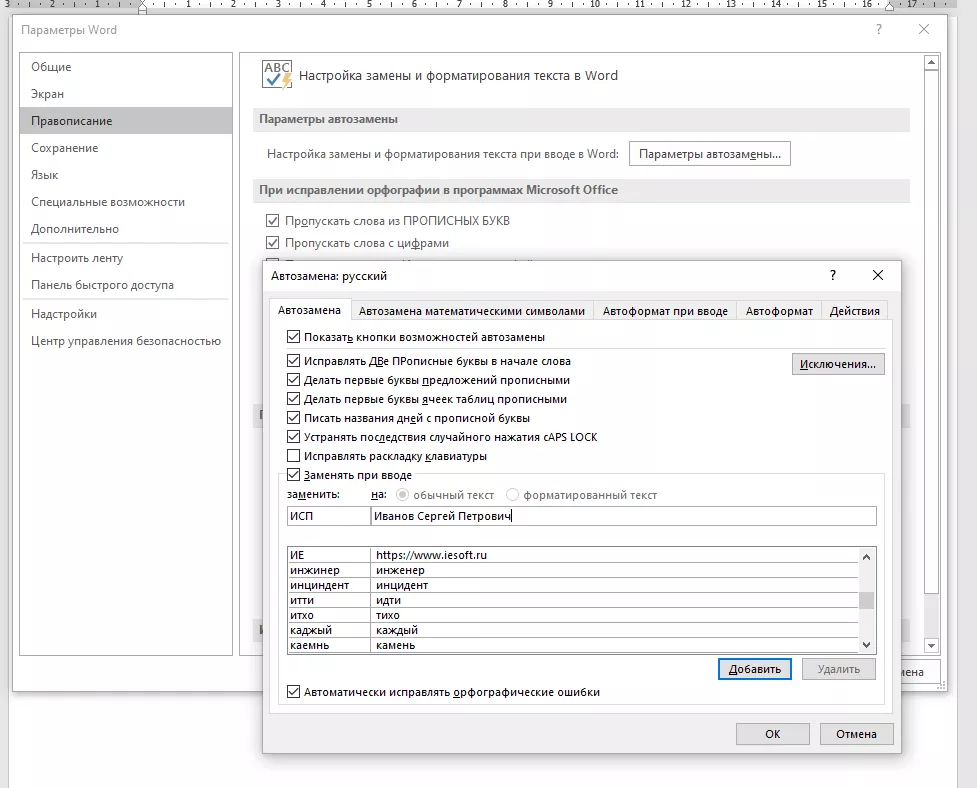
Task: Toggle cAPS LOCK correction checkbox
Action: click(293, 437)
